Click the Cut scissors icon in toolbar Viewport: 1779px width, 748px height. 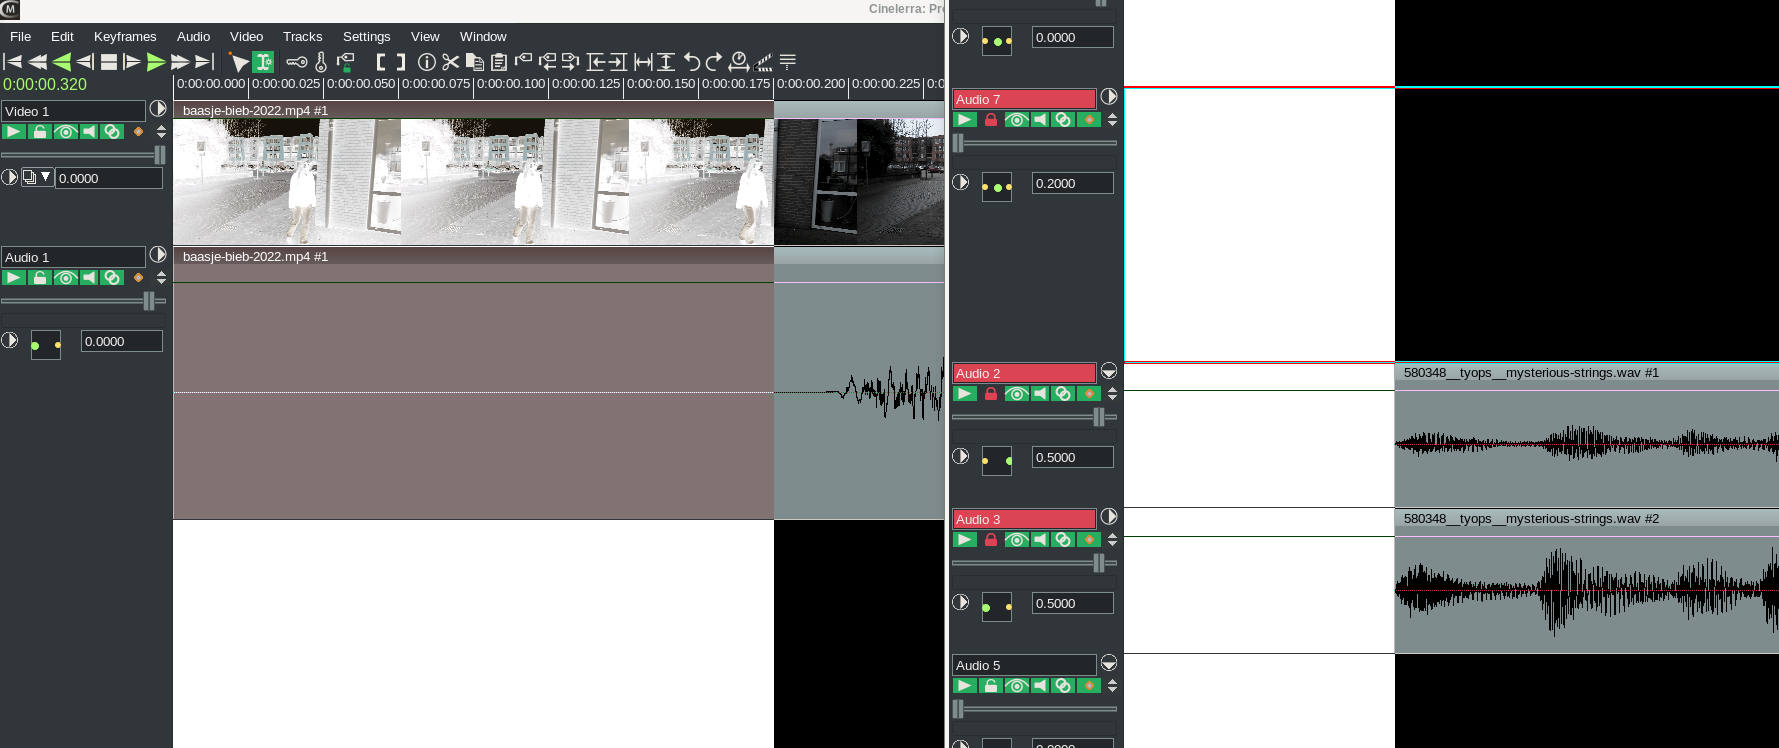tap(451, 62)
